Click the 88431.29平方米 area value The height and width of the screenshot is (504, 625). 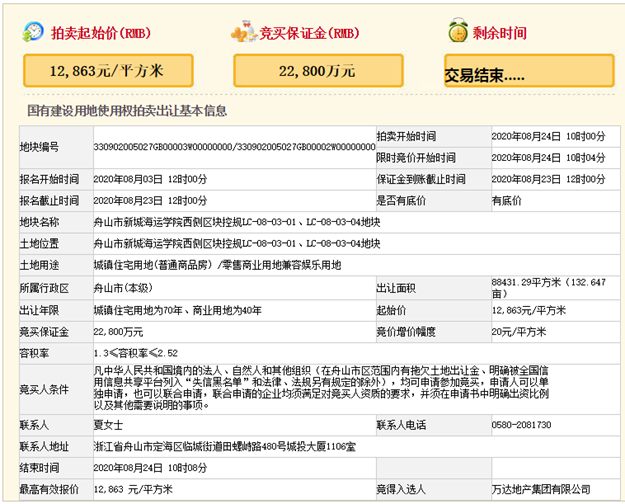tap(548, 288)
